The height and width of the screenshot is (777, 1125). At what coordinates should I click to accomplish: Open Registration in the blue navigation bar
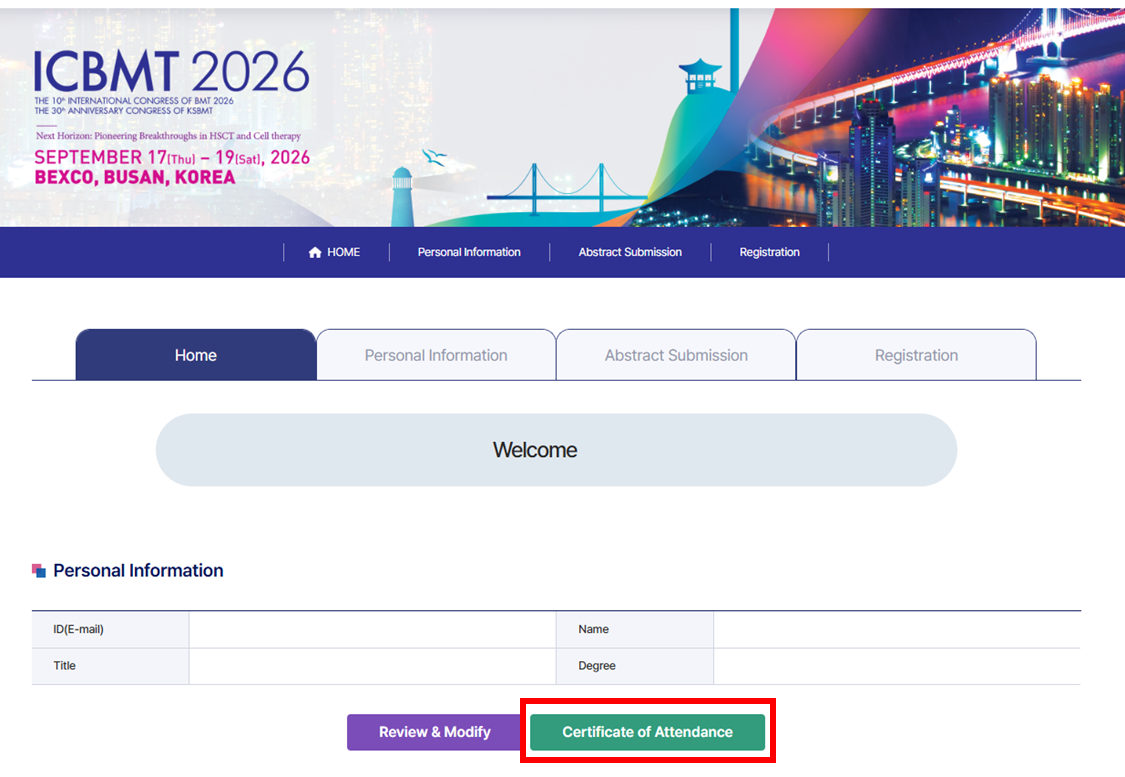click(x=769, y=253)
